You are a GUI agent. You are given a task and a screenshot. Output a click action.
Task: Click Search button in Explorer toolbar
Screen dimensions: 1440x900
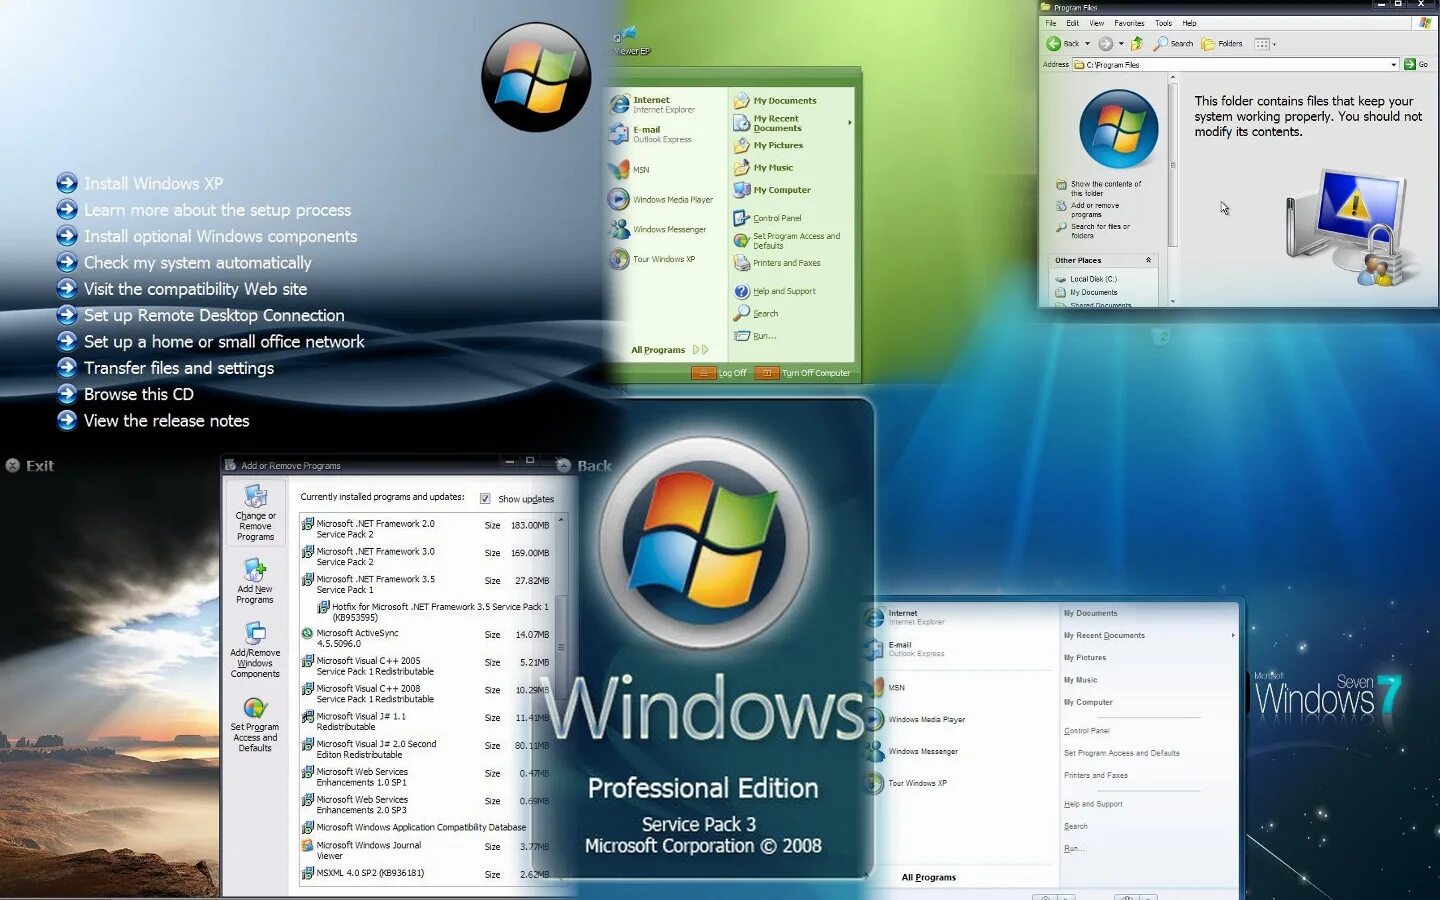[x=1174, y=44]
